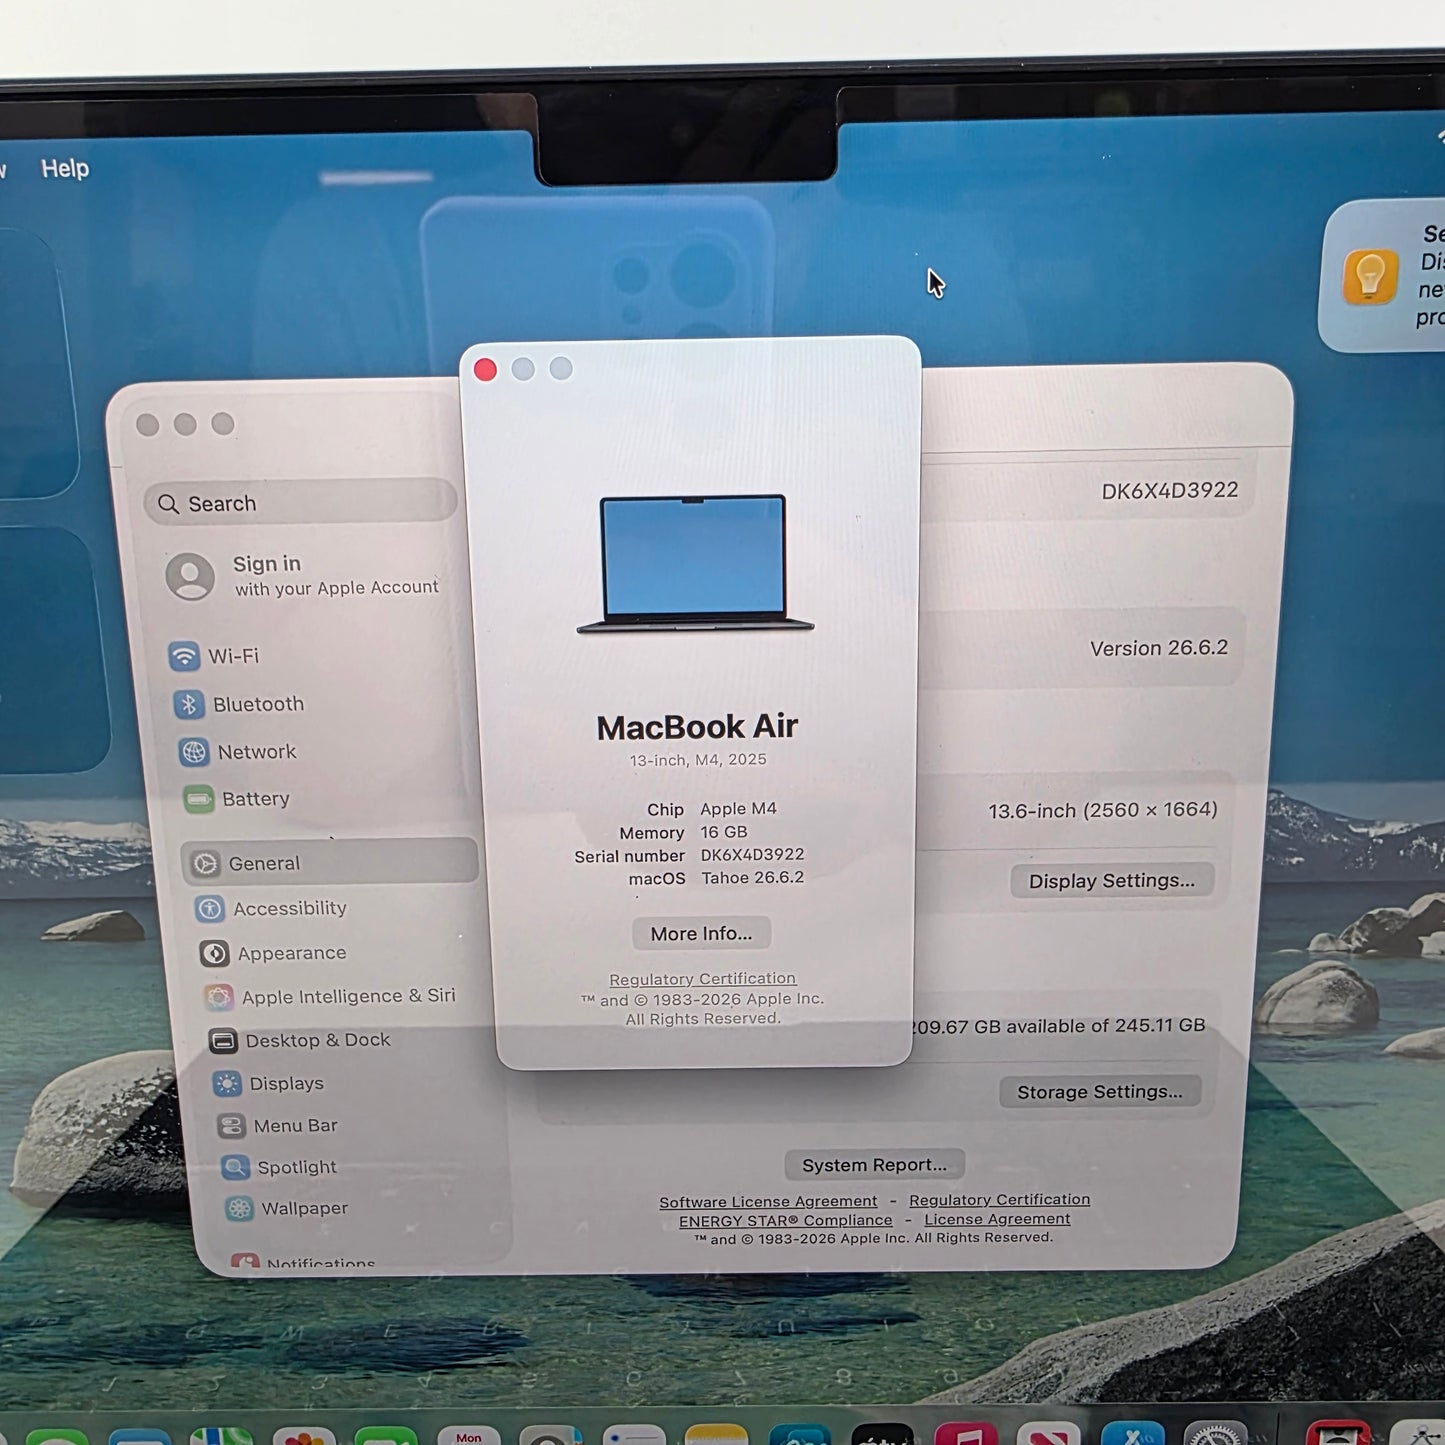Open the Battery settings pane
The height and width of the screenshot is (1445, 1445).
[238, 799]
